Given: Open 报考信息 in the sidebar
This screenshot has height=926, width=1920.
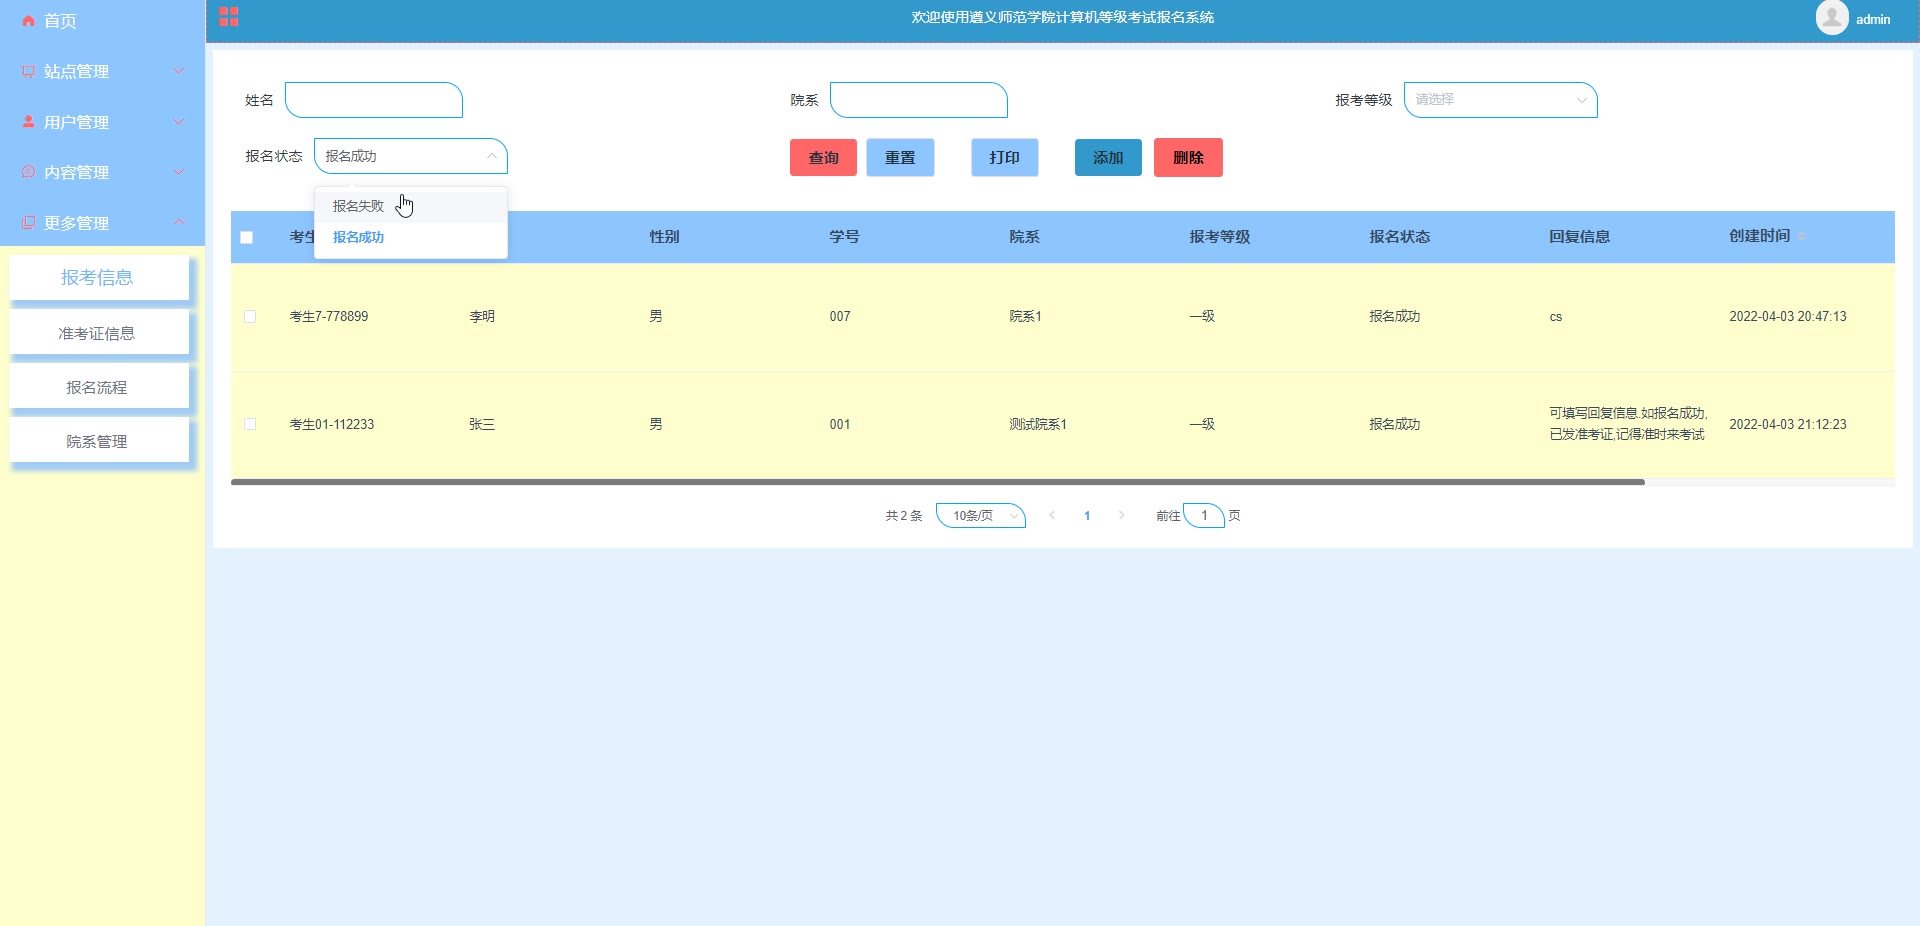Looking at the screenshot, I should click(99, 277).
